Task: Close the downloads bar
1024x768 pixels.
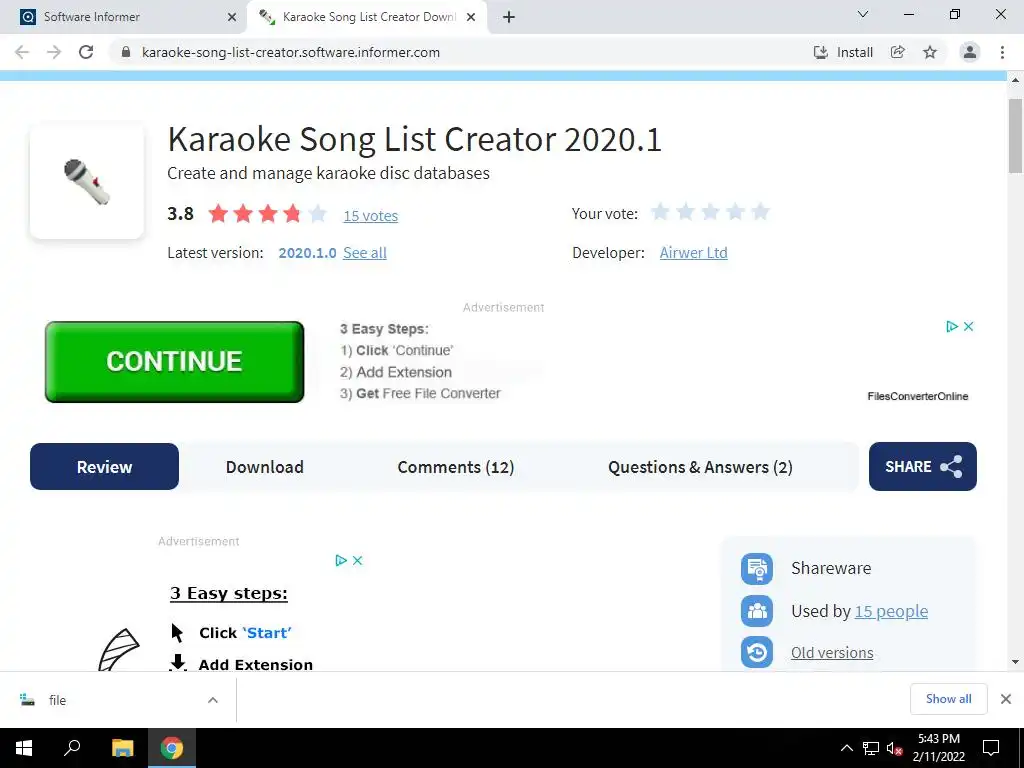Action: 1006,699
